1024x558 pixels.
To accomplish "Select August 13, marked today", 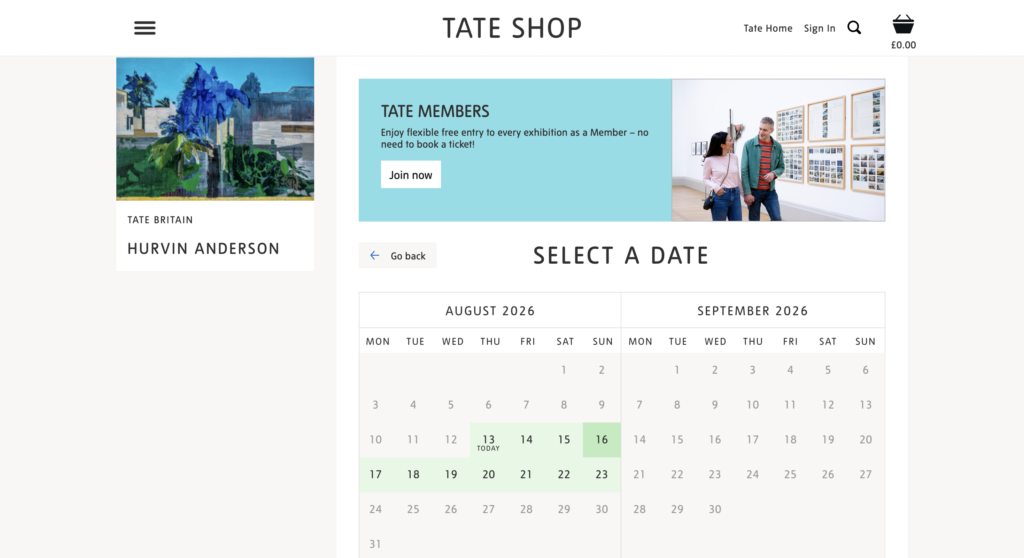I will 488,440.
